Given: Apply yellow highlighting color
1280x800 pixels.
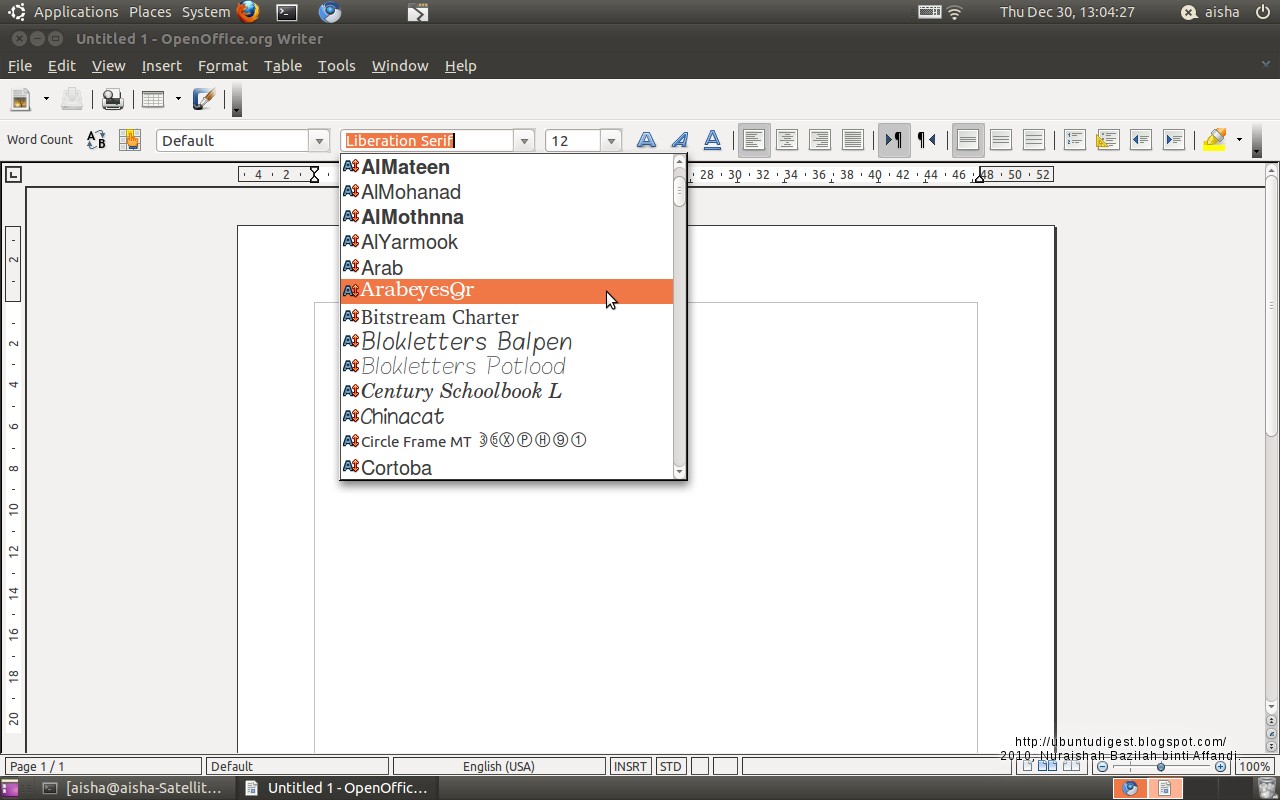Looking at the screenshot, I should (1215, 140).
